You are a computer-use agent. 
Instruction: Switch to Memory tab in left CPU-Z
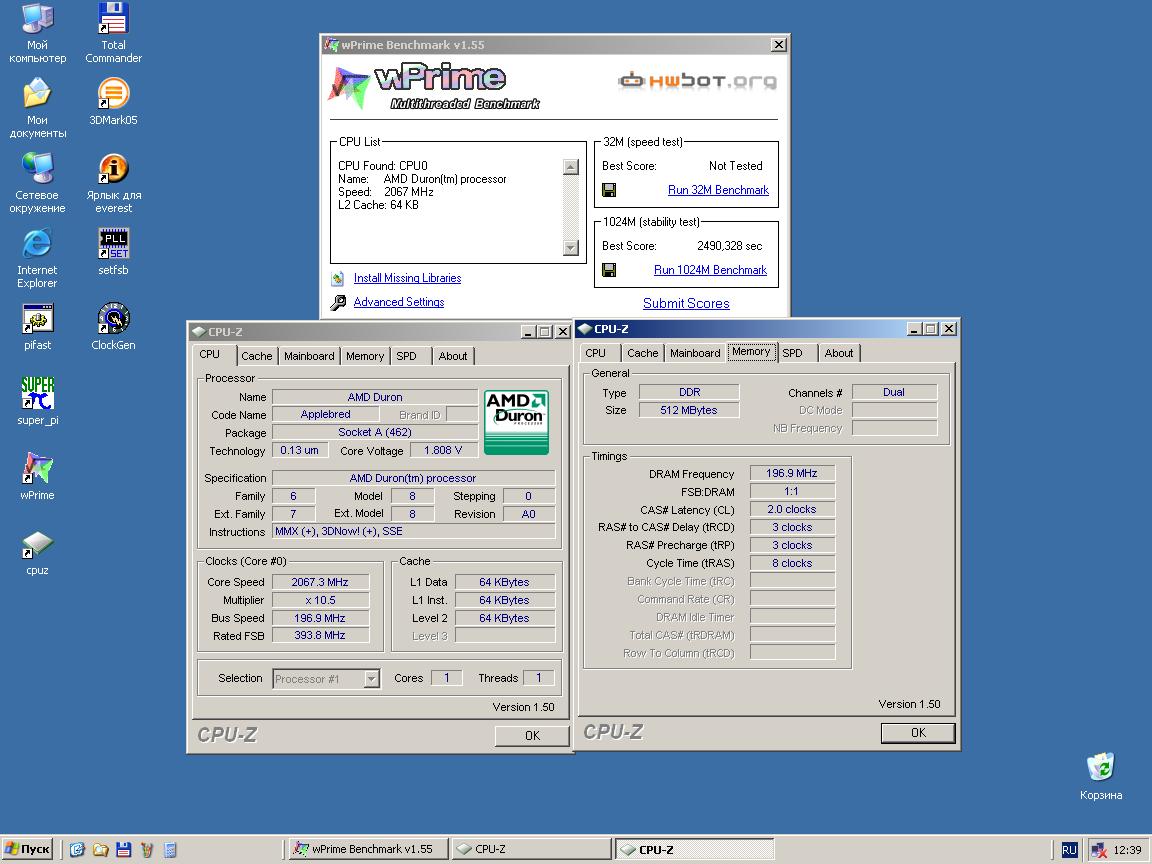point(364,356)
